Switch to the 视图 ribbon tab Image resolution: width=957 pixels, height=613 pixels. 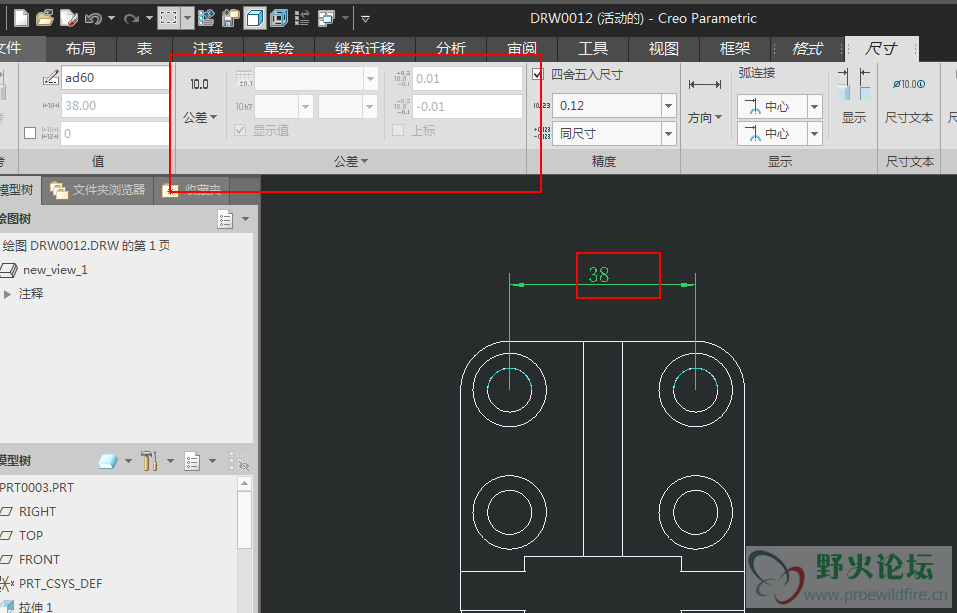click(x=664, y=48)
